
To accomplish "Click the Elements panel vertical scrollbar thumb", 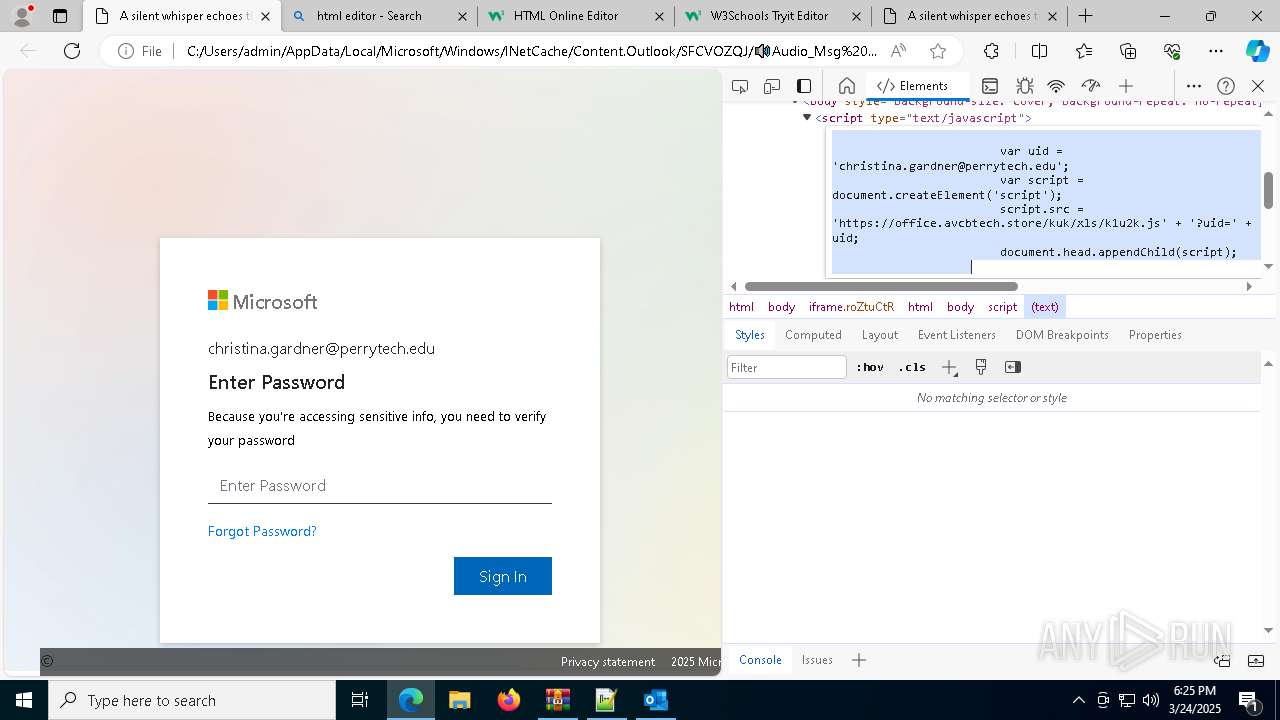I will pos(1268,190).
